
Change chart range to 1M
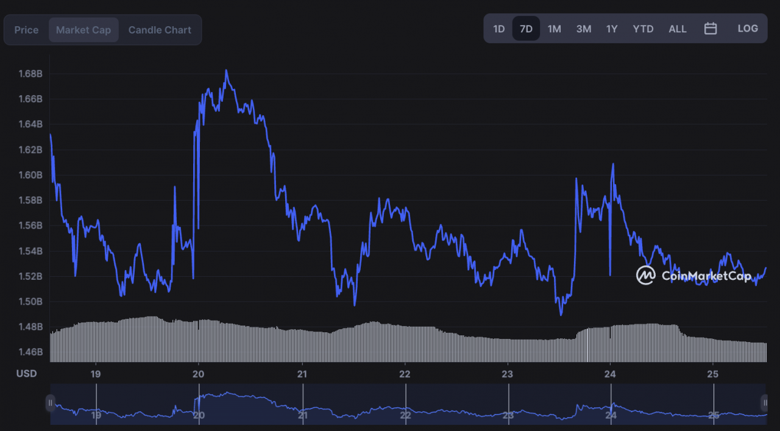click(x=554, y=29)
